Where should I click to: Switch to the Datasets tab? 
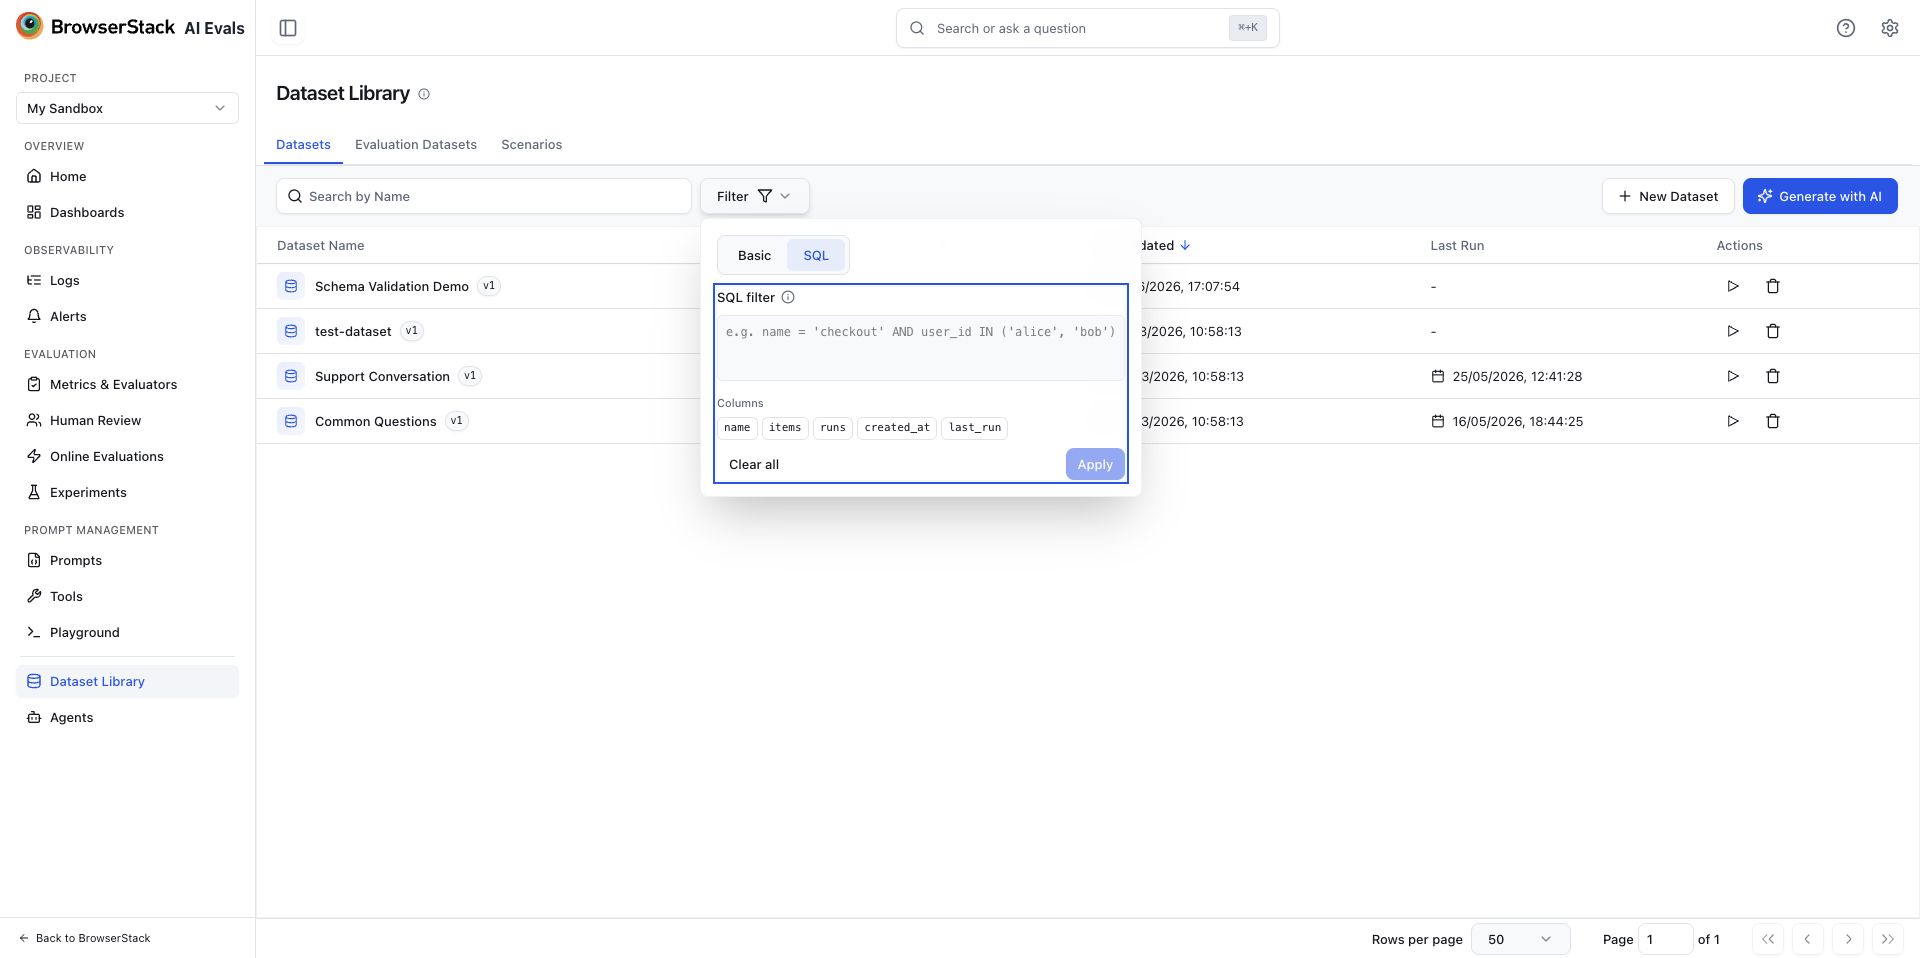tap(303, 145)
